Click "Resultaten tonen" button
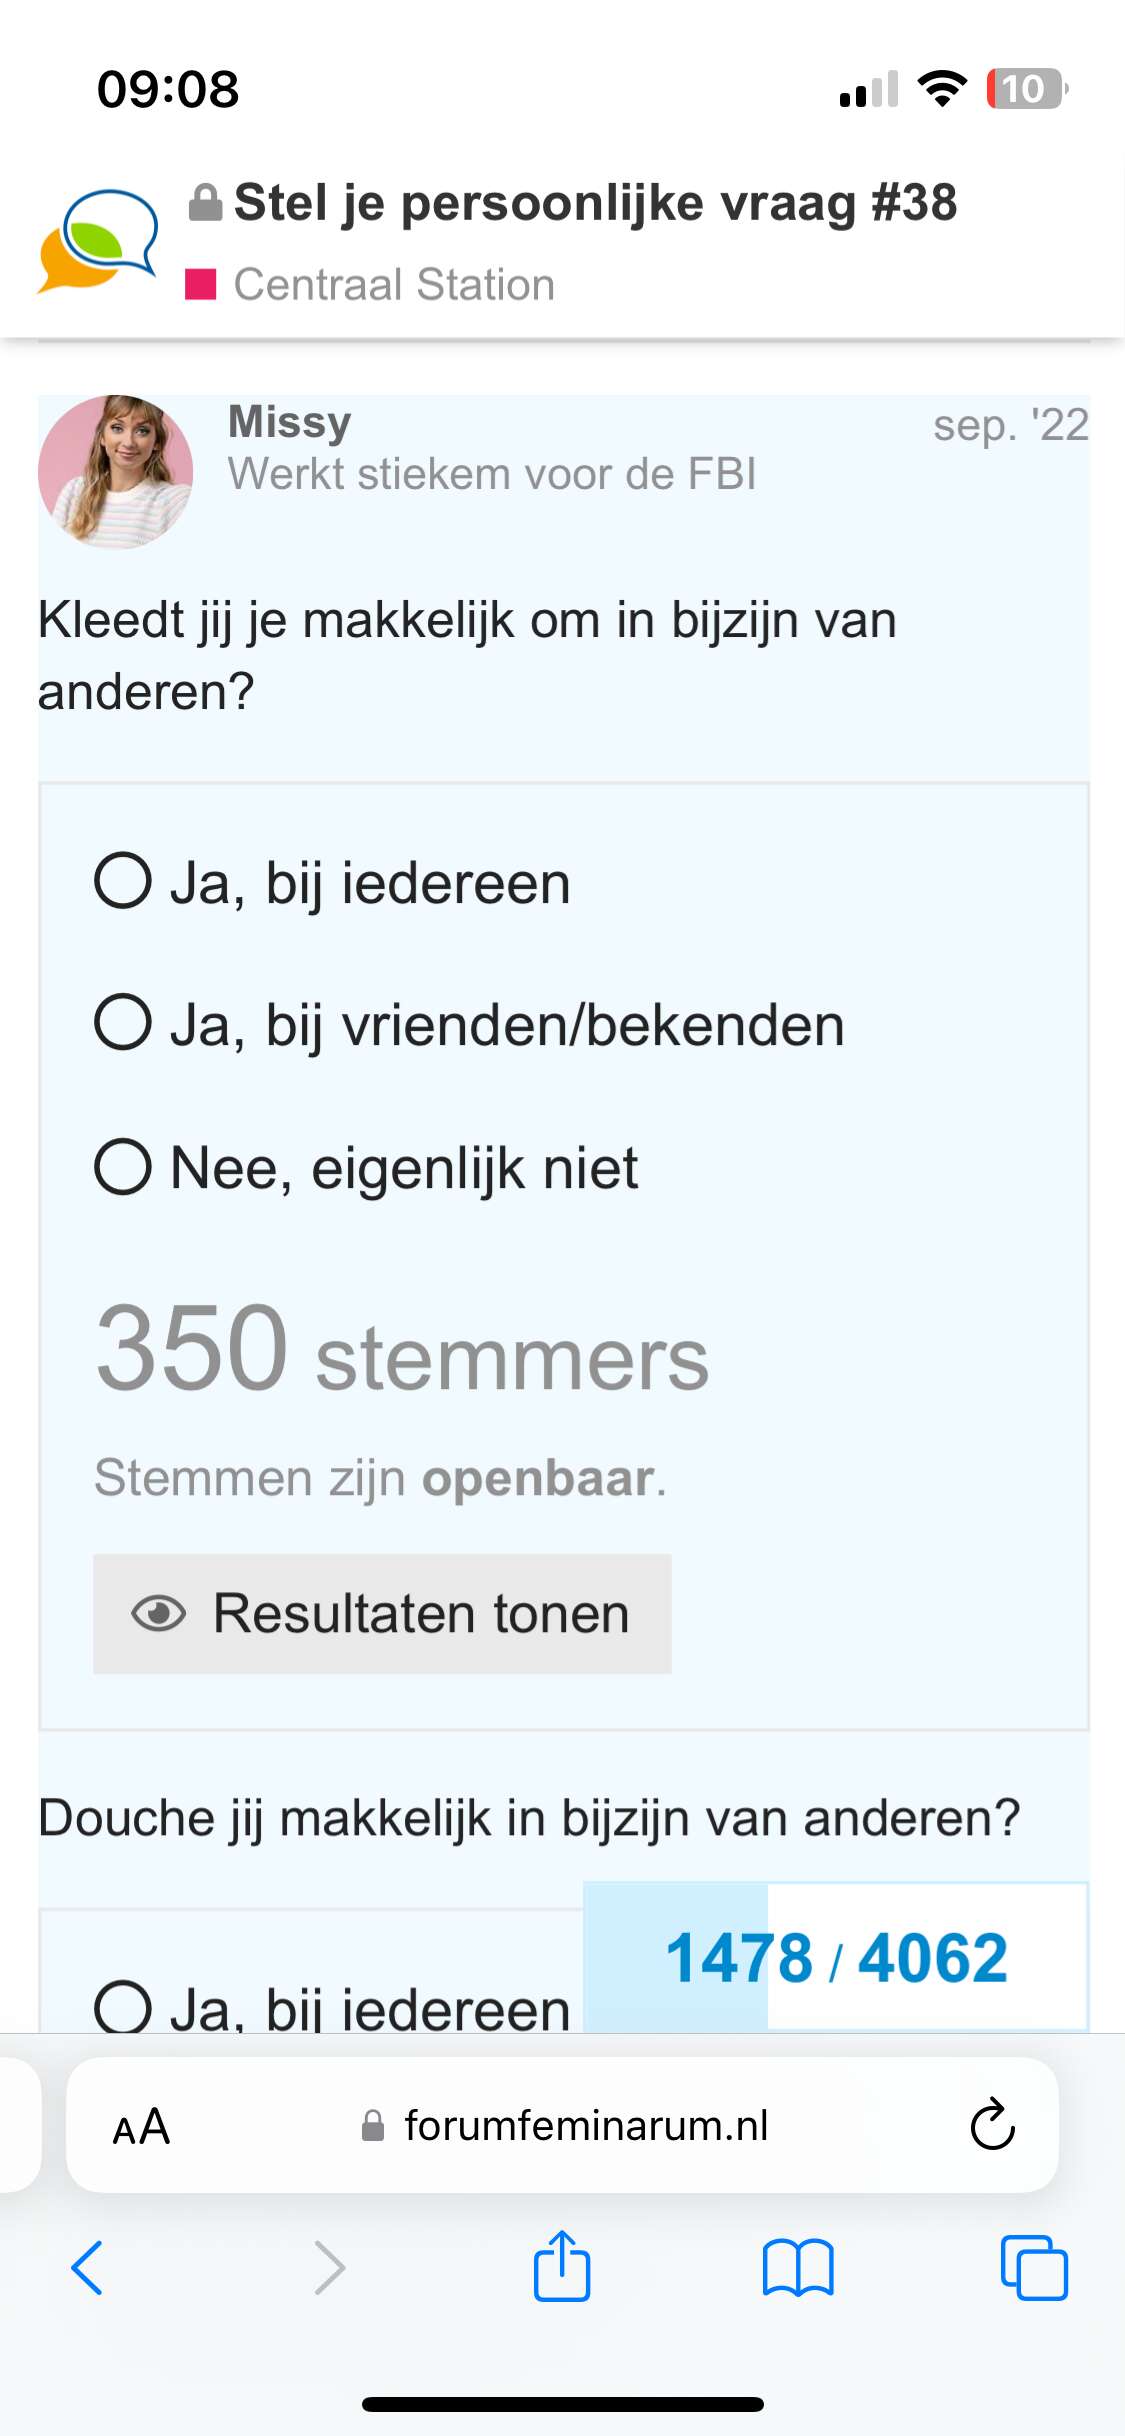1125x2436 pixels. 382,1613
